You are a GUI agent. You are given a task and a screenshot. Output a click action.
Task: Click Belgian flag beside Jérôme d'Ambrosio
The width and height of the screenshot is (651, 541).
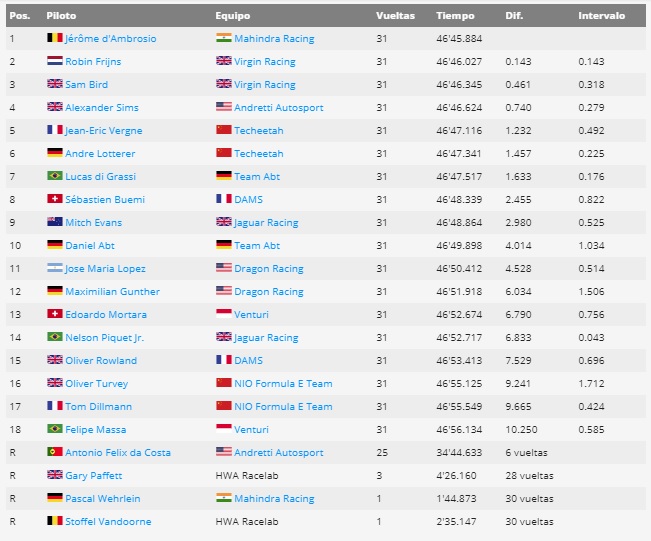point(55,38)
